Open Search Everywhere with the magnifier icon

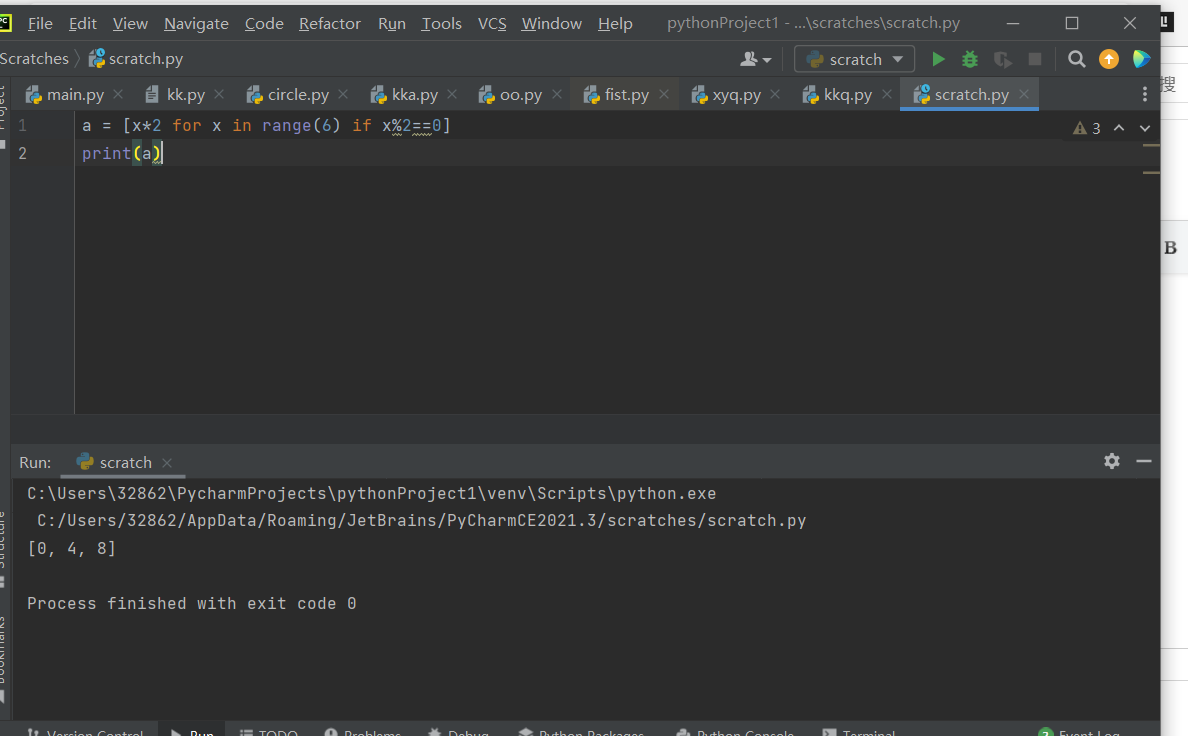point(1077,59)
